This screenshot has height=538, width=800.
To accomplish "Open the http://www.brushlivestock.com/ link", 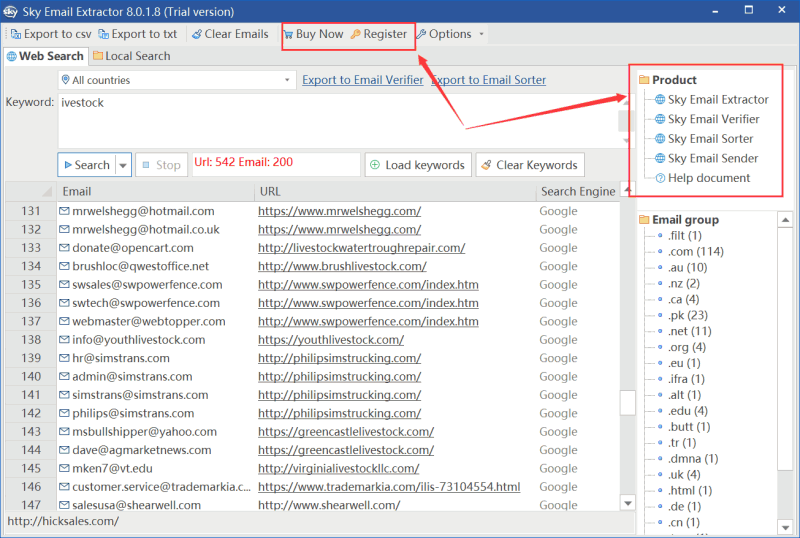I will pyautogui.click(x=342, y=266).
